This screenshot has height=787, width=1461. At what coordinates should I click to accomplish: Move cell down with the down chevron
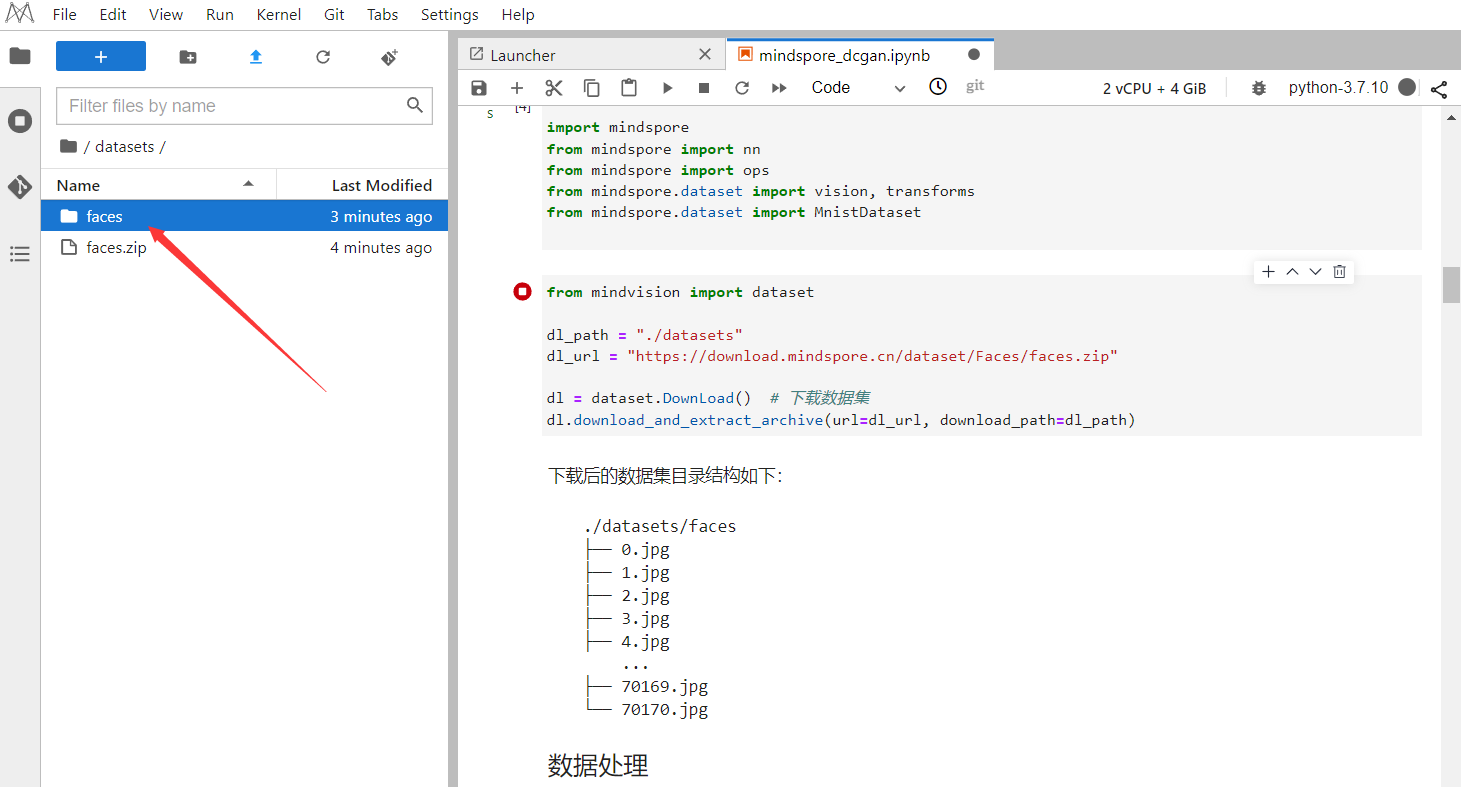pyautogui.click(x=1316, y=272)
